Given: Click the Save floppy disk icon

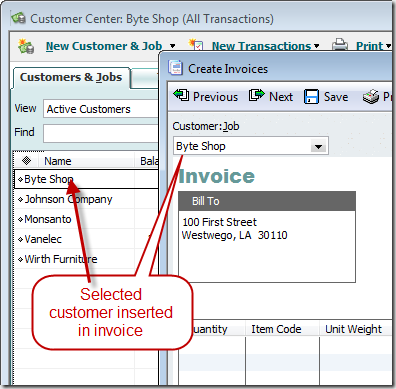Looking at the screenshot, I should tap(311, 97).
